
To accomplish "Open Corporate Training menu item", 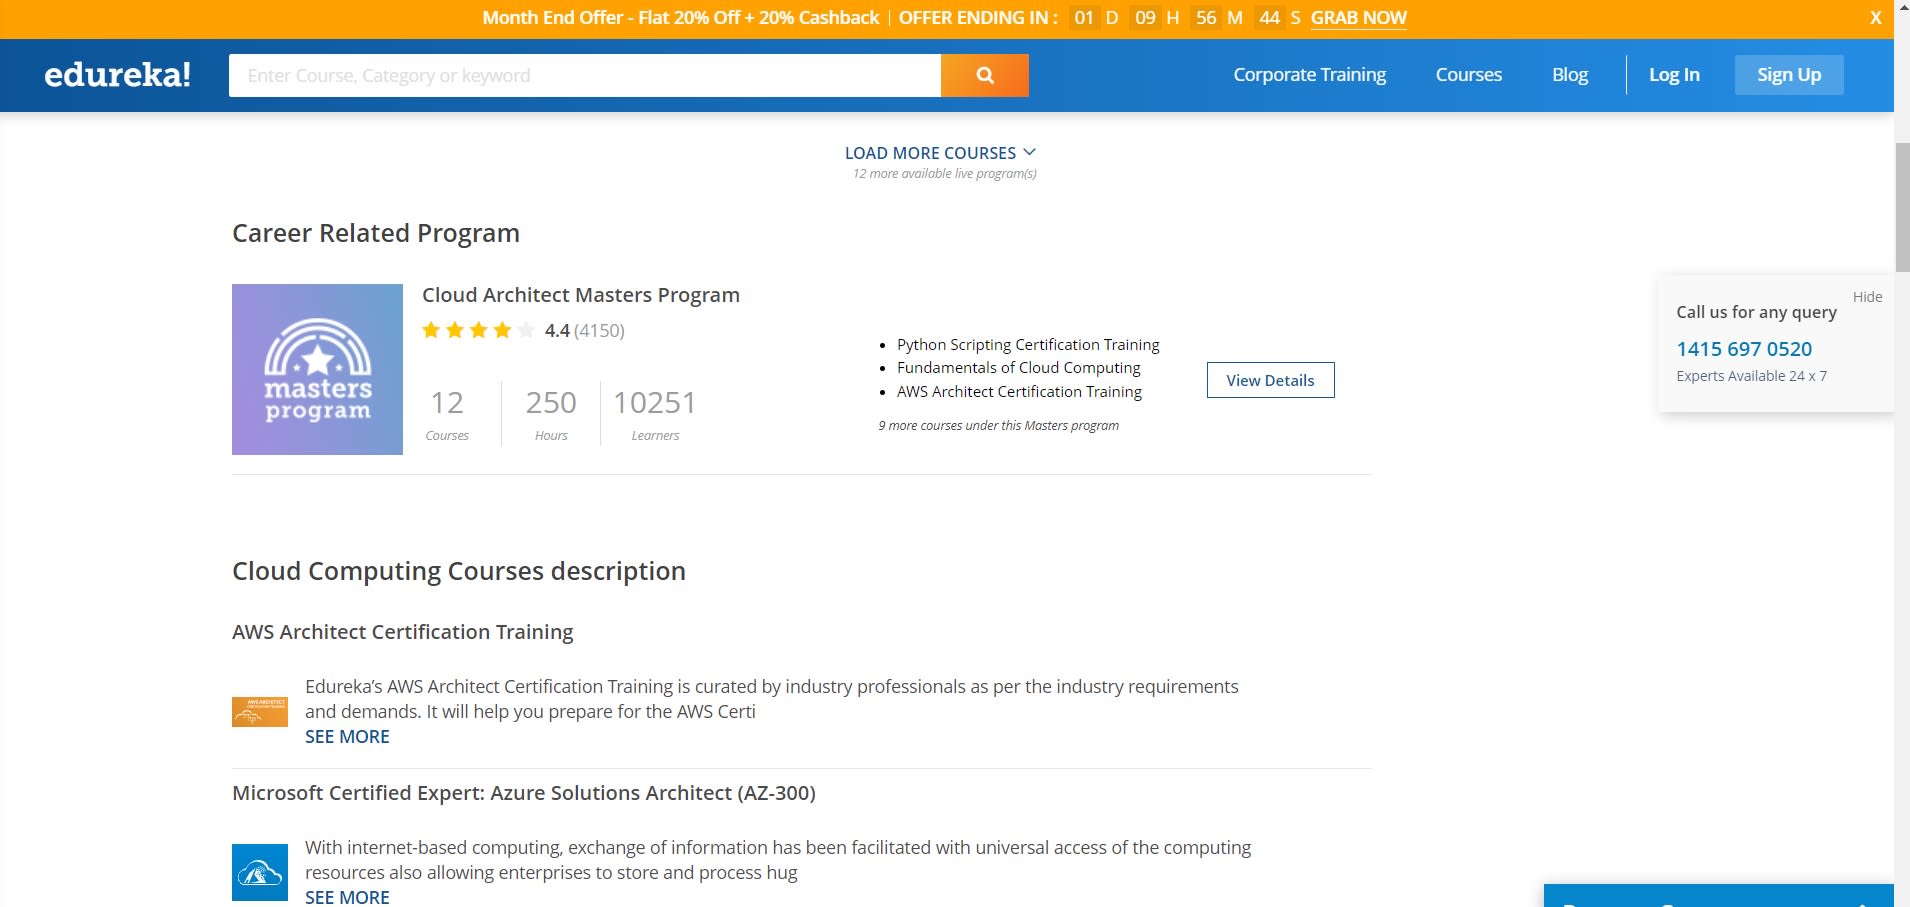I will [x=1309, y=75].
